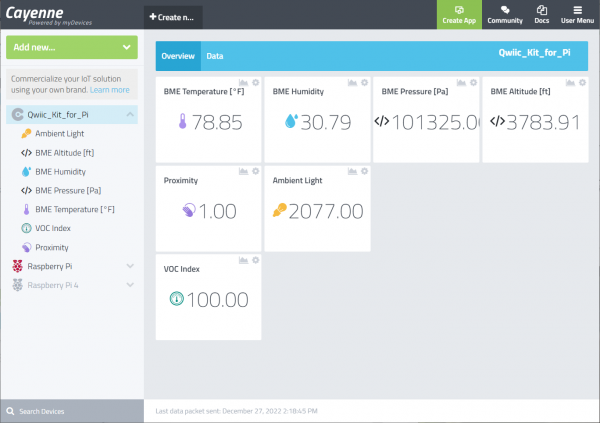The width and height of the screenshot is (600, 423).
Task: Click thermometer icon in BME Temperature widget
Action: pyautogui.click(x=183, y=121)
